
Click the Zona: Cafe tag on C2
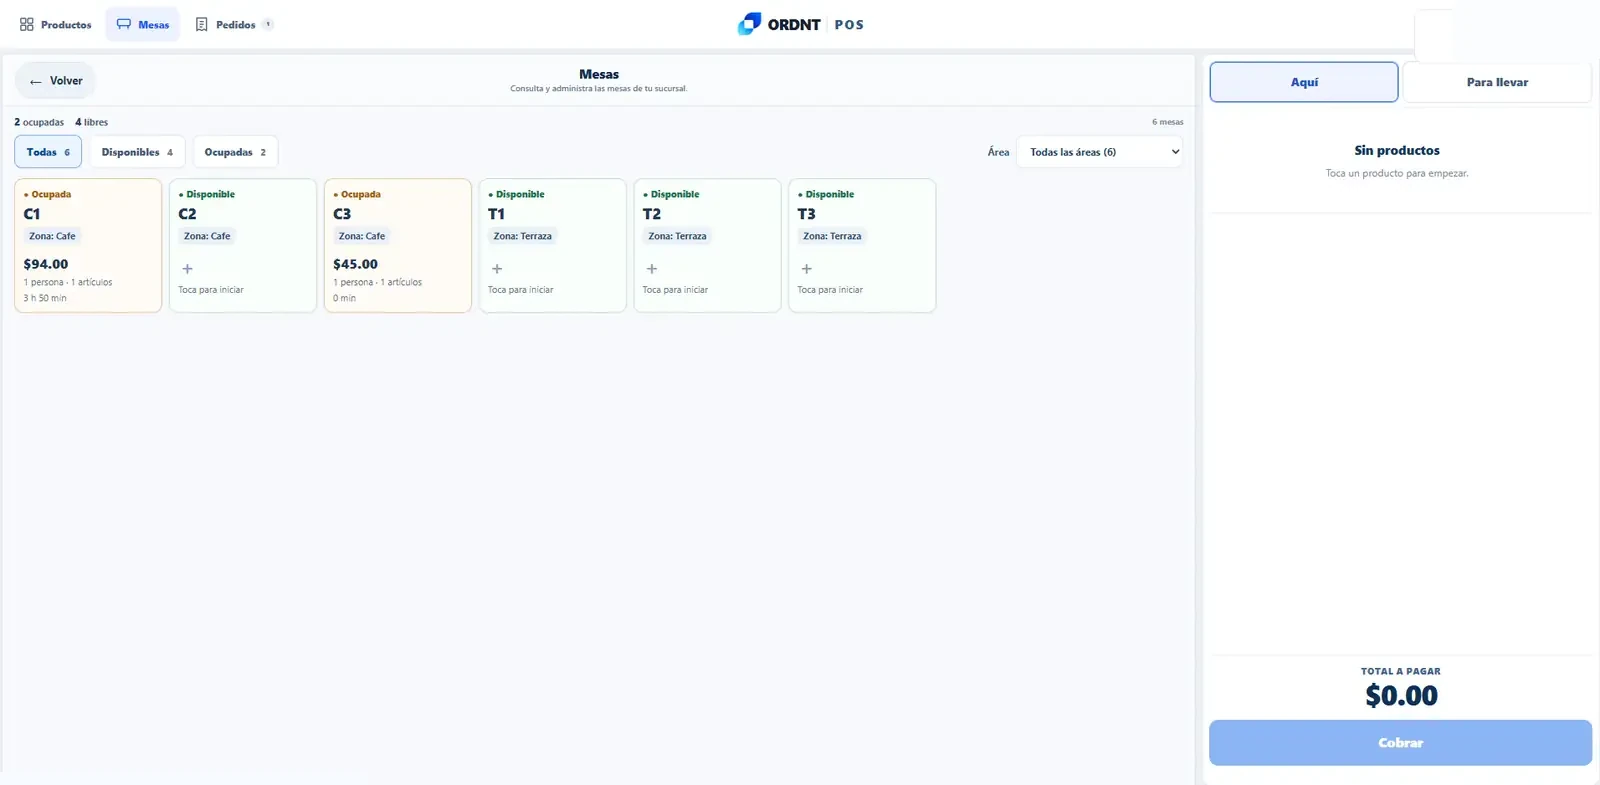tap(207, 236)
